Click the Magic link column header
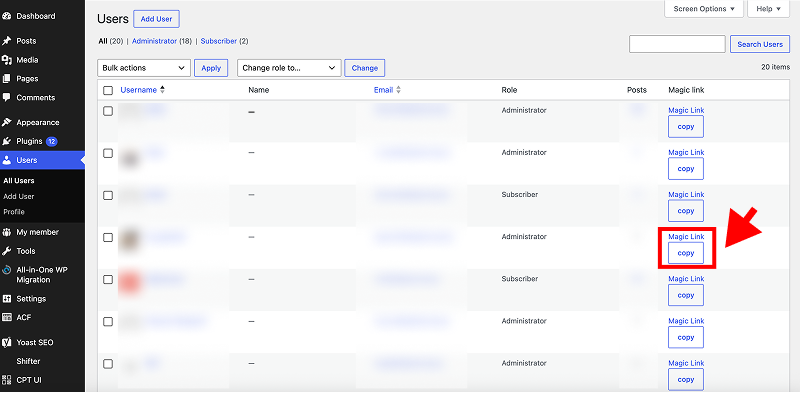The image size is (800, 393). coord(686,90)
